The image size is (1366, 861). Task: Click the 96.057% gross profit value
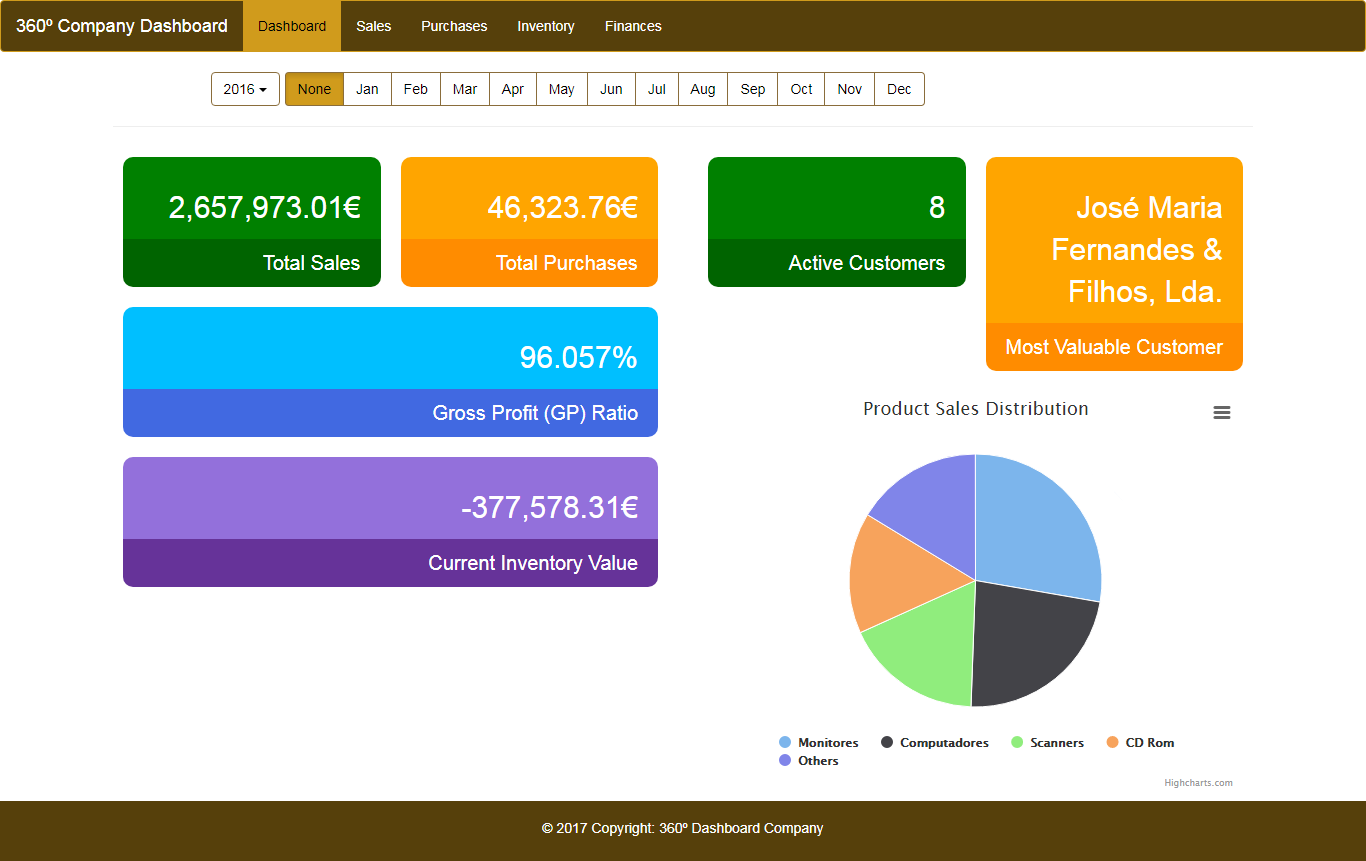pyautogui.click(x=578, y=357)
